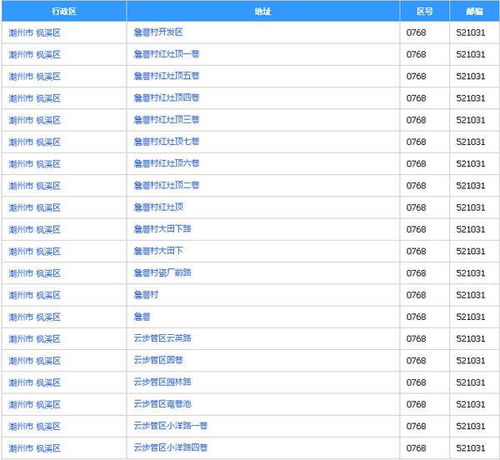500x460 pixels.
Task: Select postcode 521031 in 詹厝村红灶顶二巷 row
Action: coord(470,186)
